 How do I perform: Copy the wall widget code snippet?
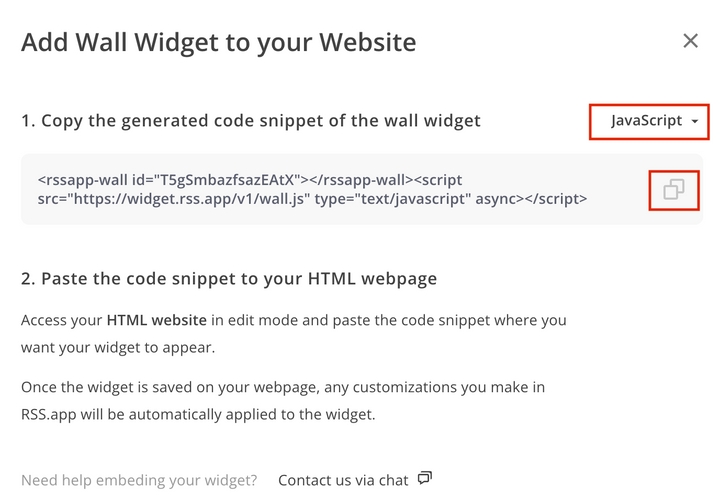click(x=674, y=190)
